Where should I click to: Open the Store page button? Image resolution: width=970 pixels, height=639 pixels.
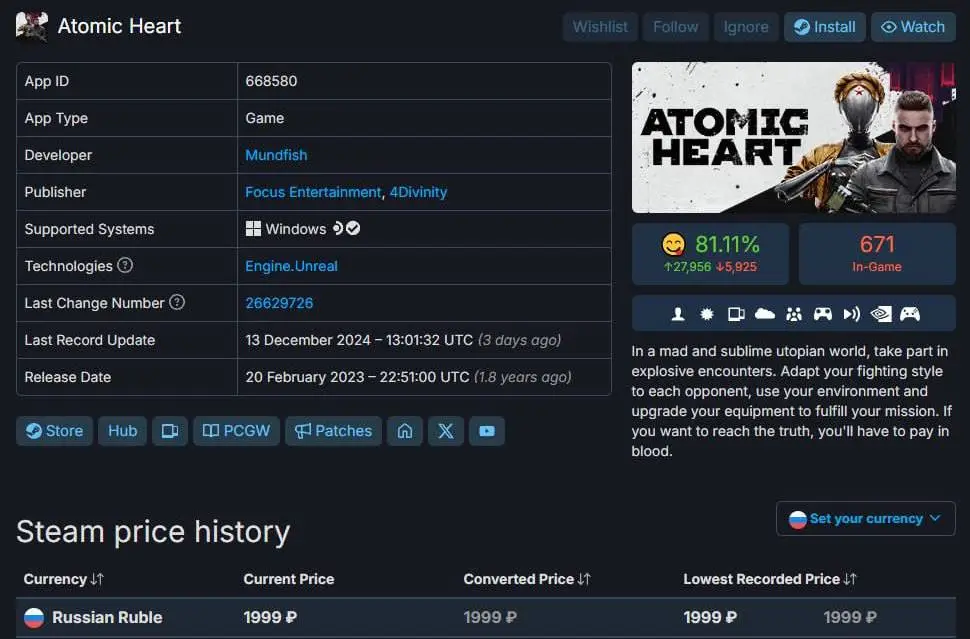click(54, 431)
